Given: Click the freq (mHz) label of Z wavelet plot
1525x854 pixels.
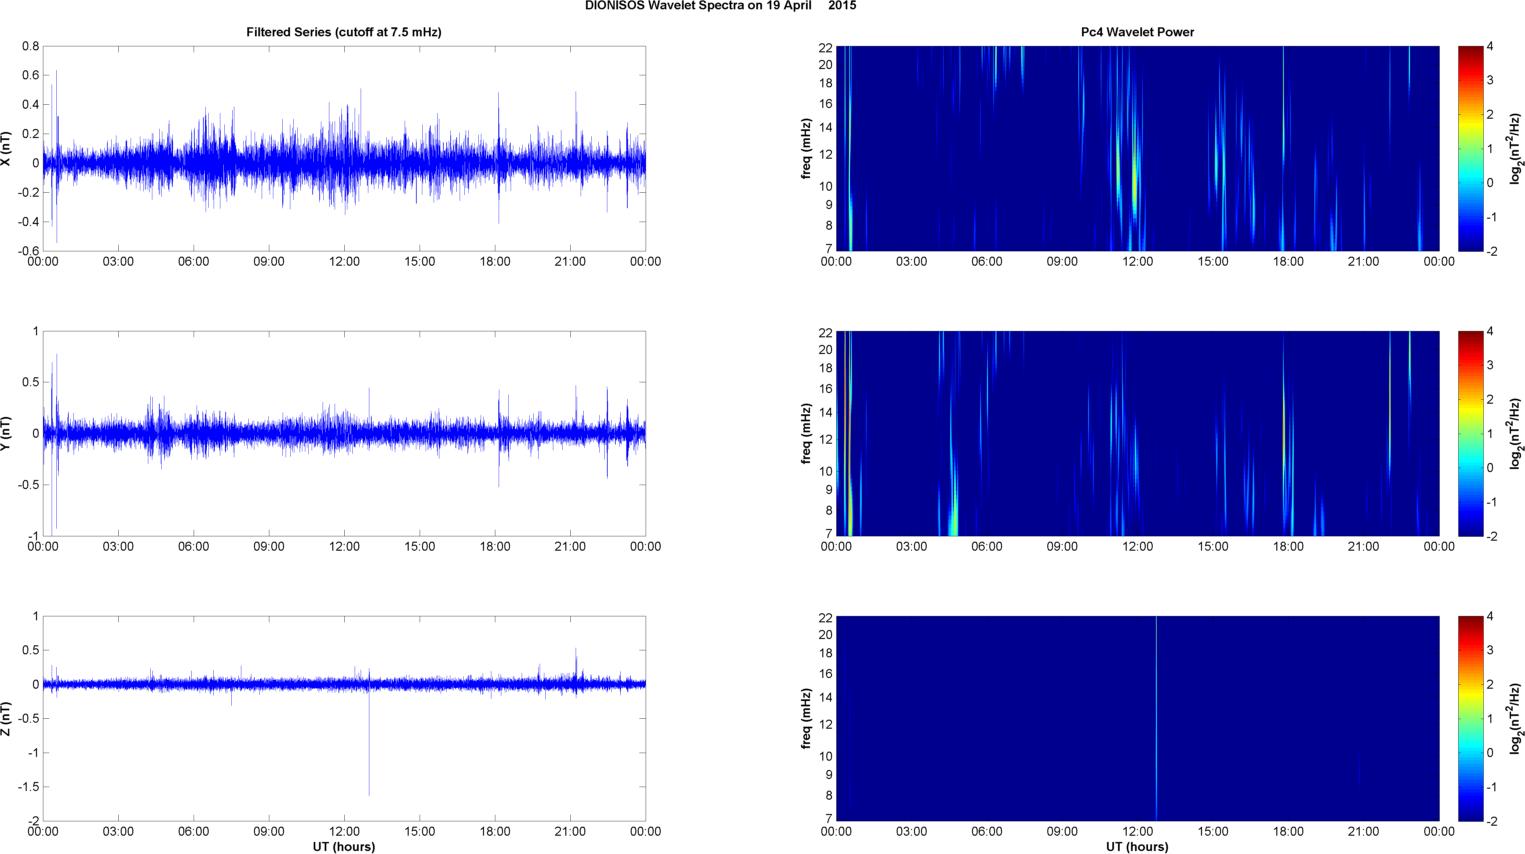Looking at the screenshot, I should click(806, 718).
